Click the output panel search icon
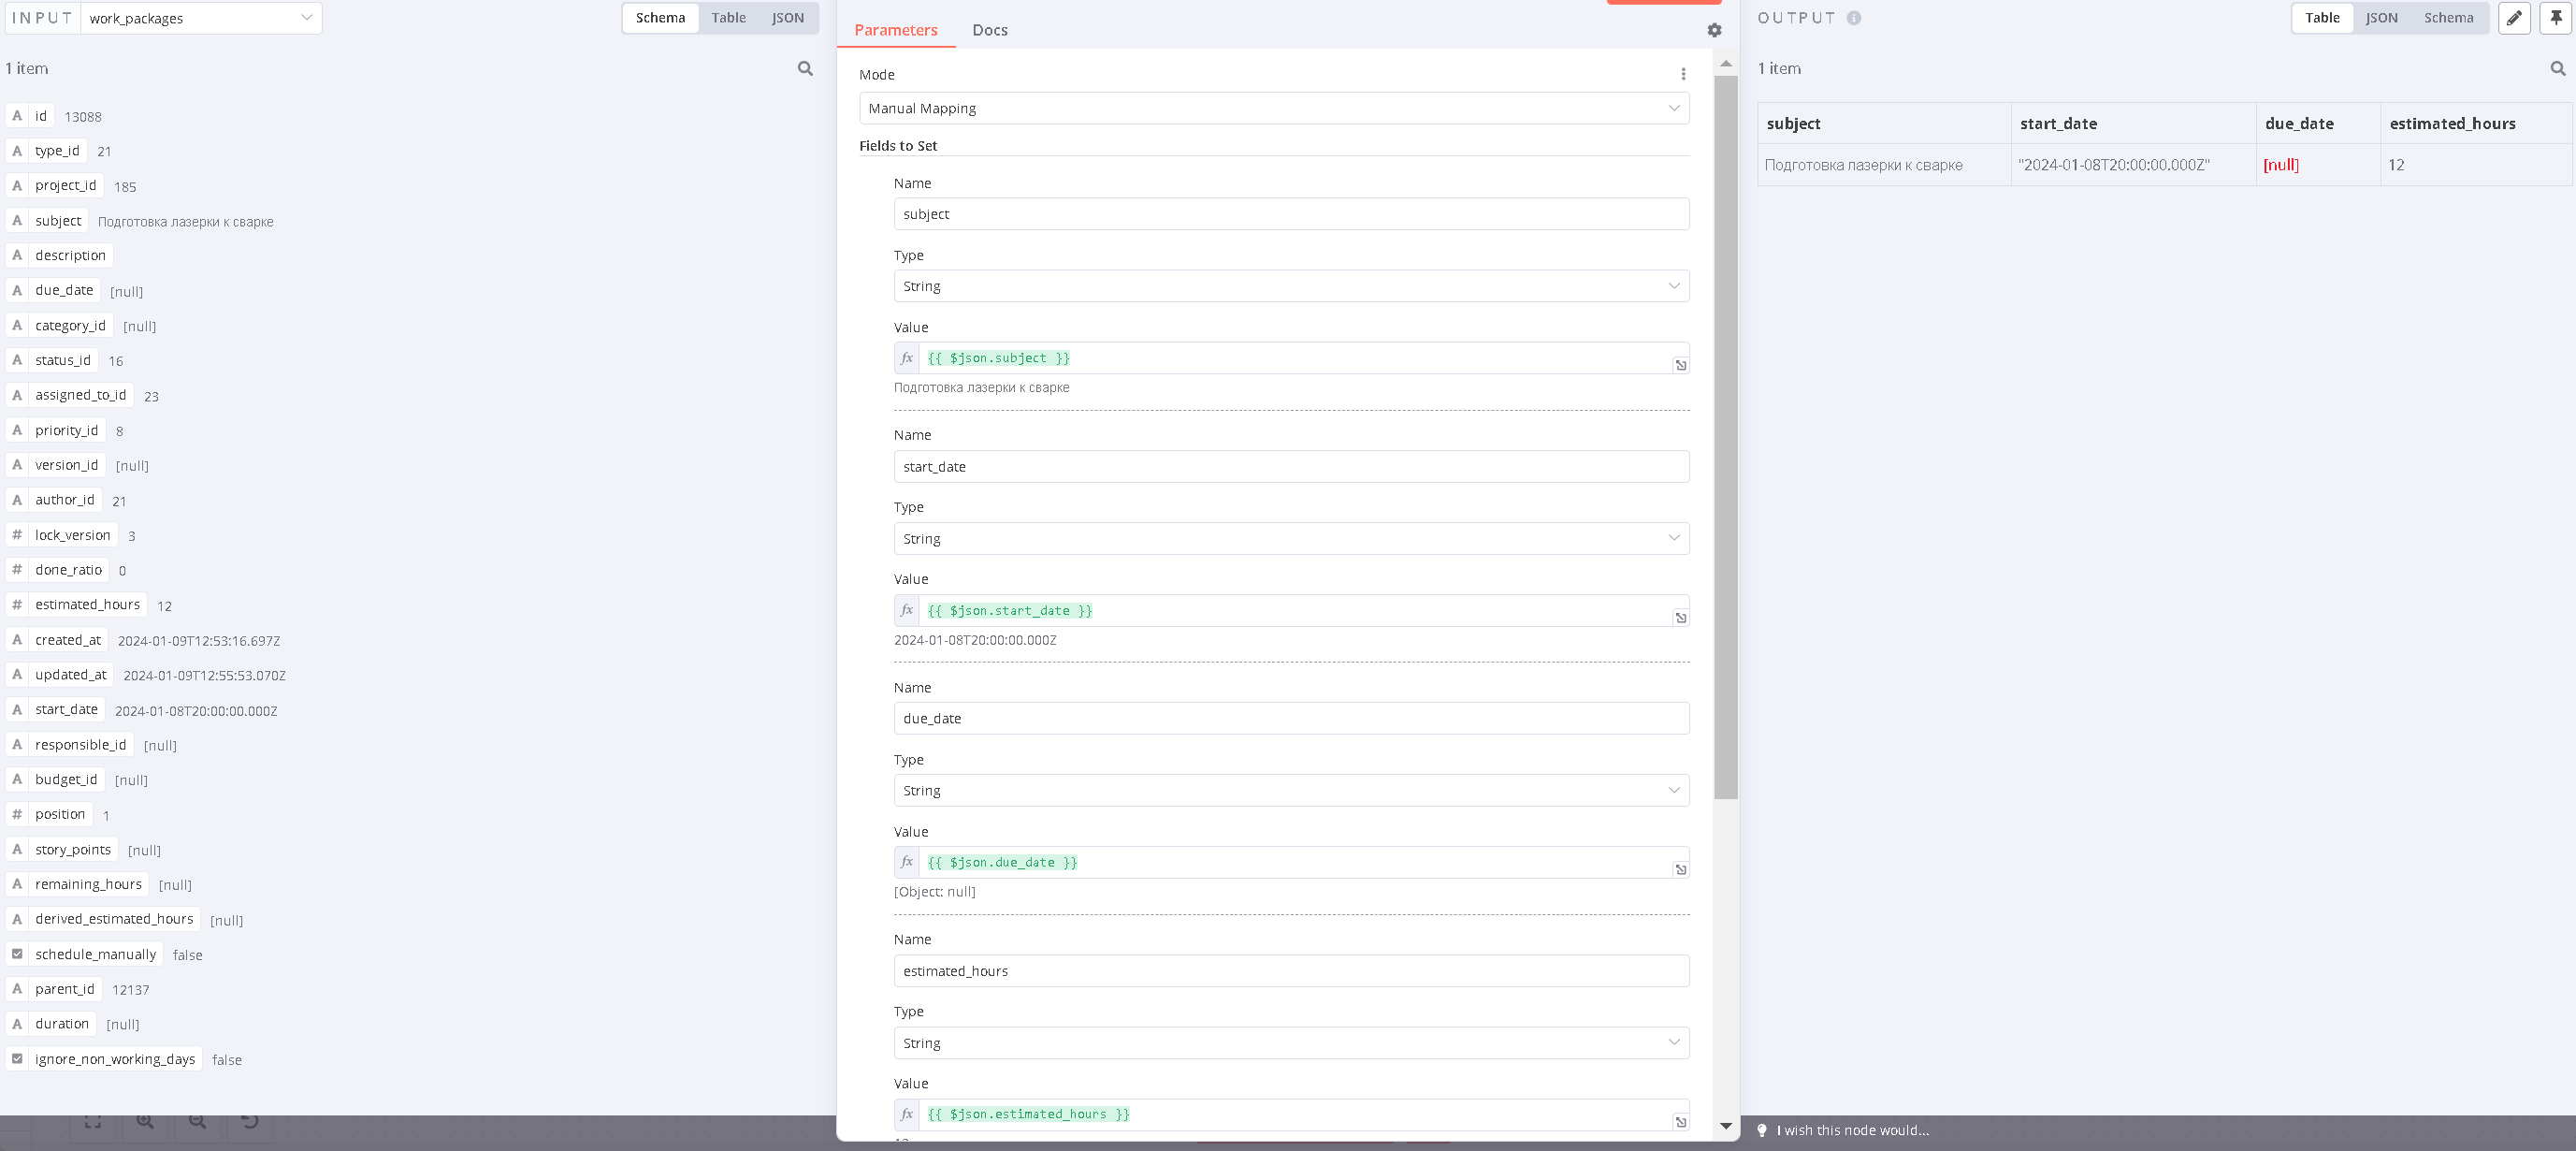 [2557, 68]
